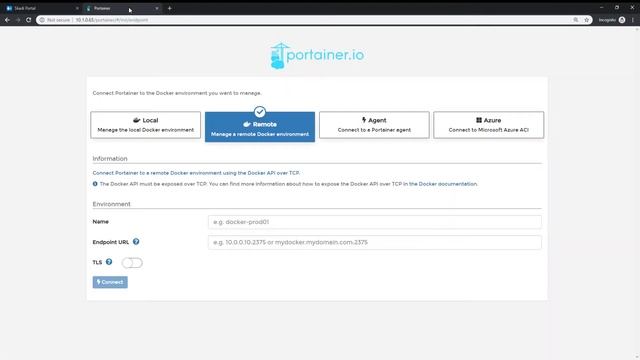
Task: Click the checkmark badge above Remote
Action: 260,111
